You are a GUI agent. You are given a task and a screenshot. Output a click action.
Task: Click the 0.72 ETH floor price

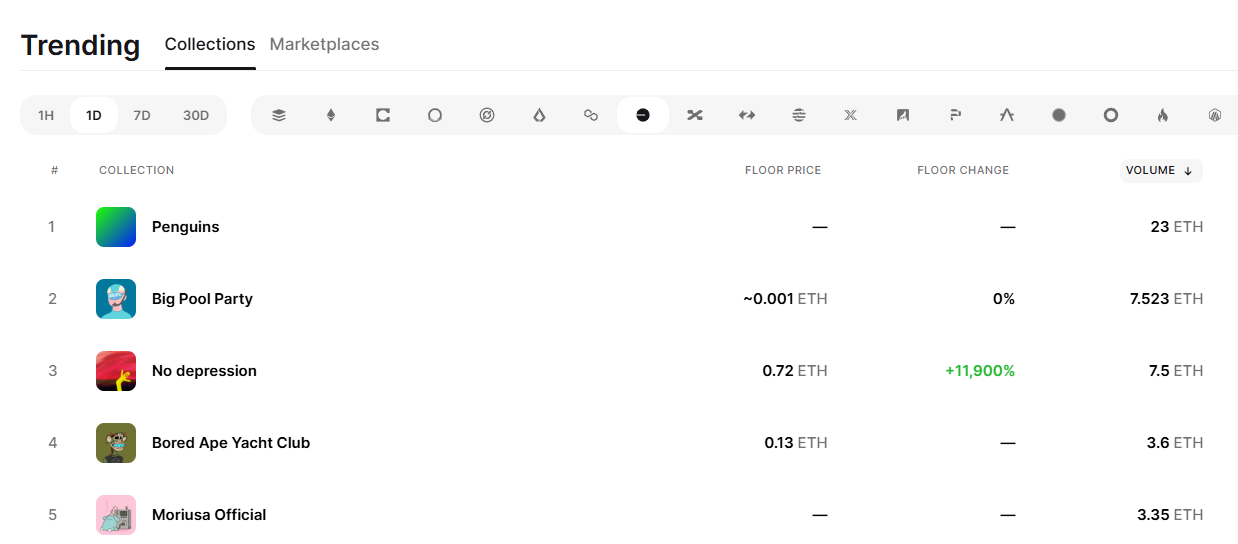(x=795, y=371)
